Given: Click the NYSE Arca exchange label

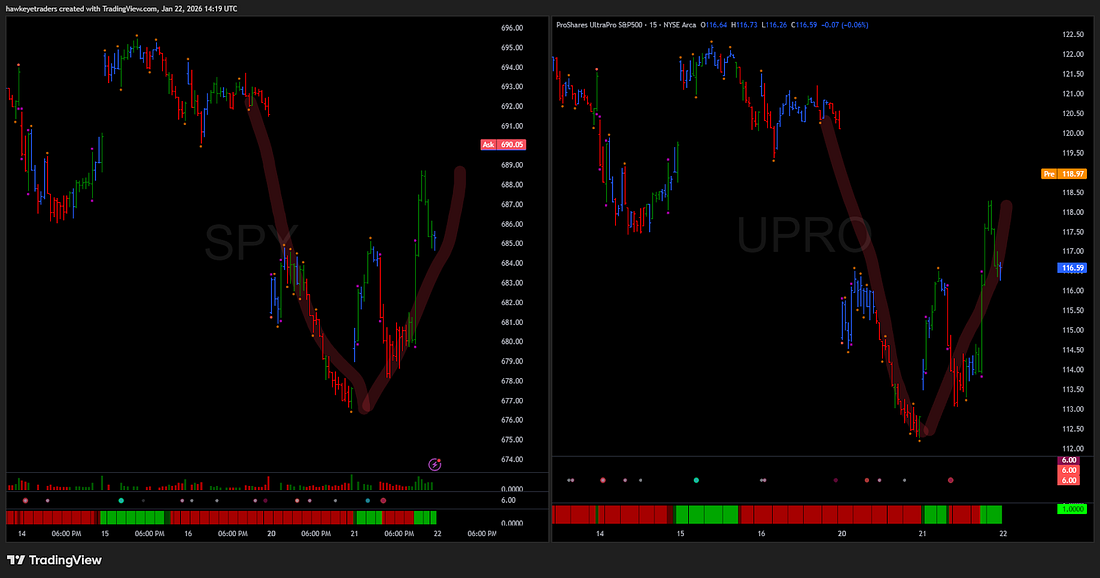Looking at the screenshot, I should point(679,25).
